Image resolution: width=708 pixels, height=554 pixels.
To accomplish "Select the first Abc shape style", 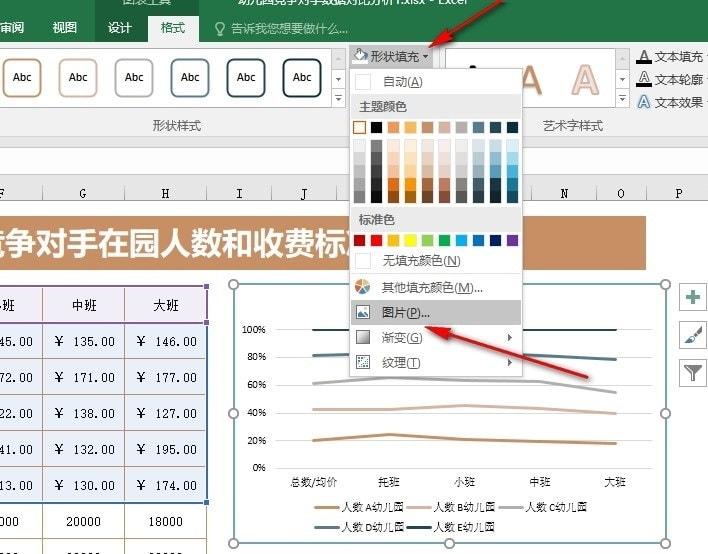I will click(x=22, y=78).
